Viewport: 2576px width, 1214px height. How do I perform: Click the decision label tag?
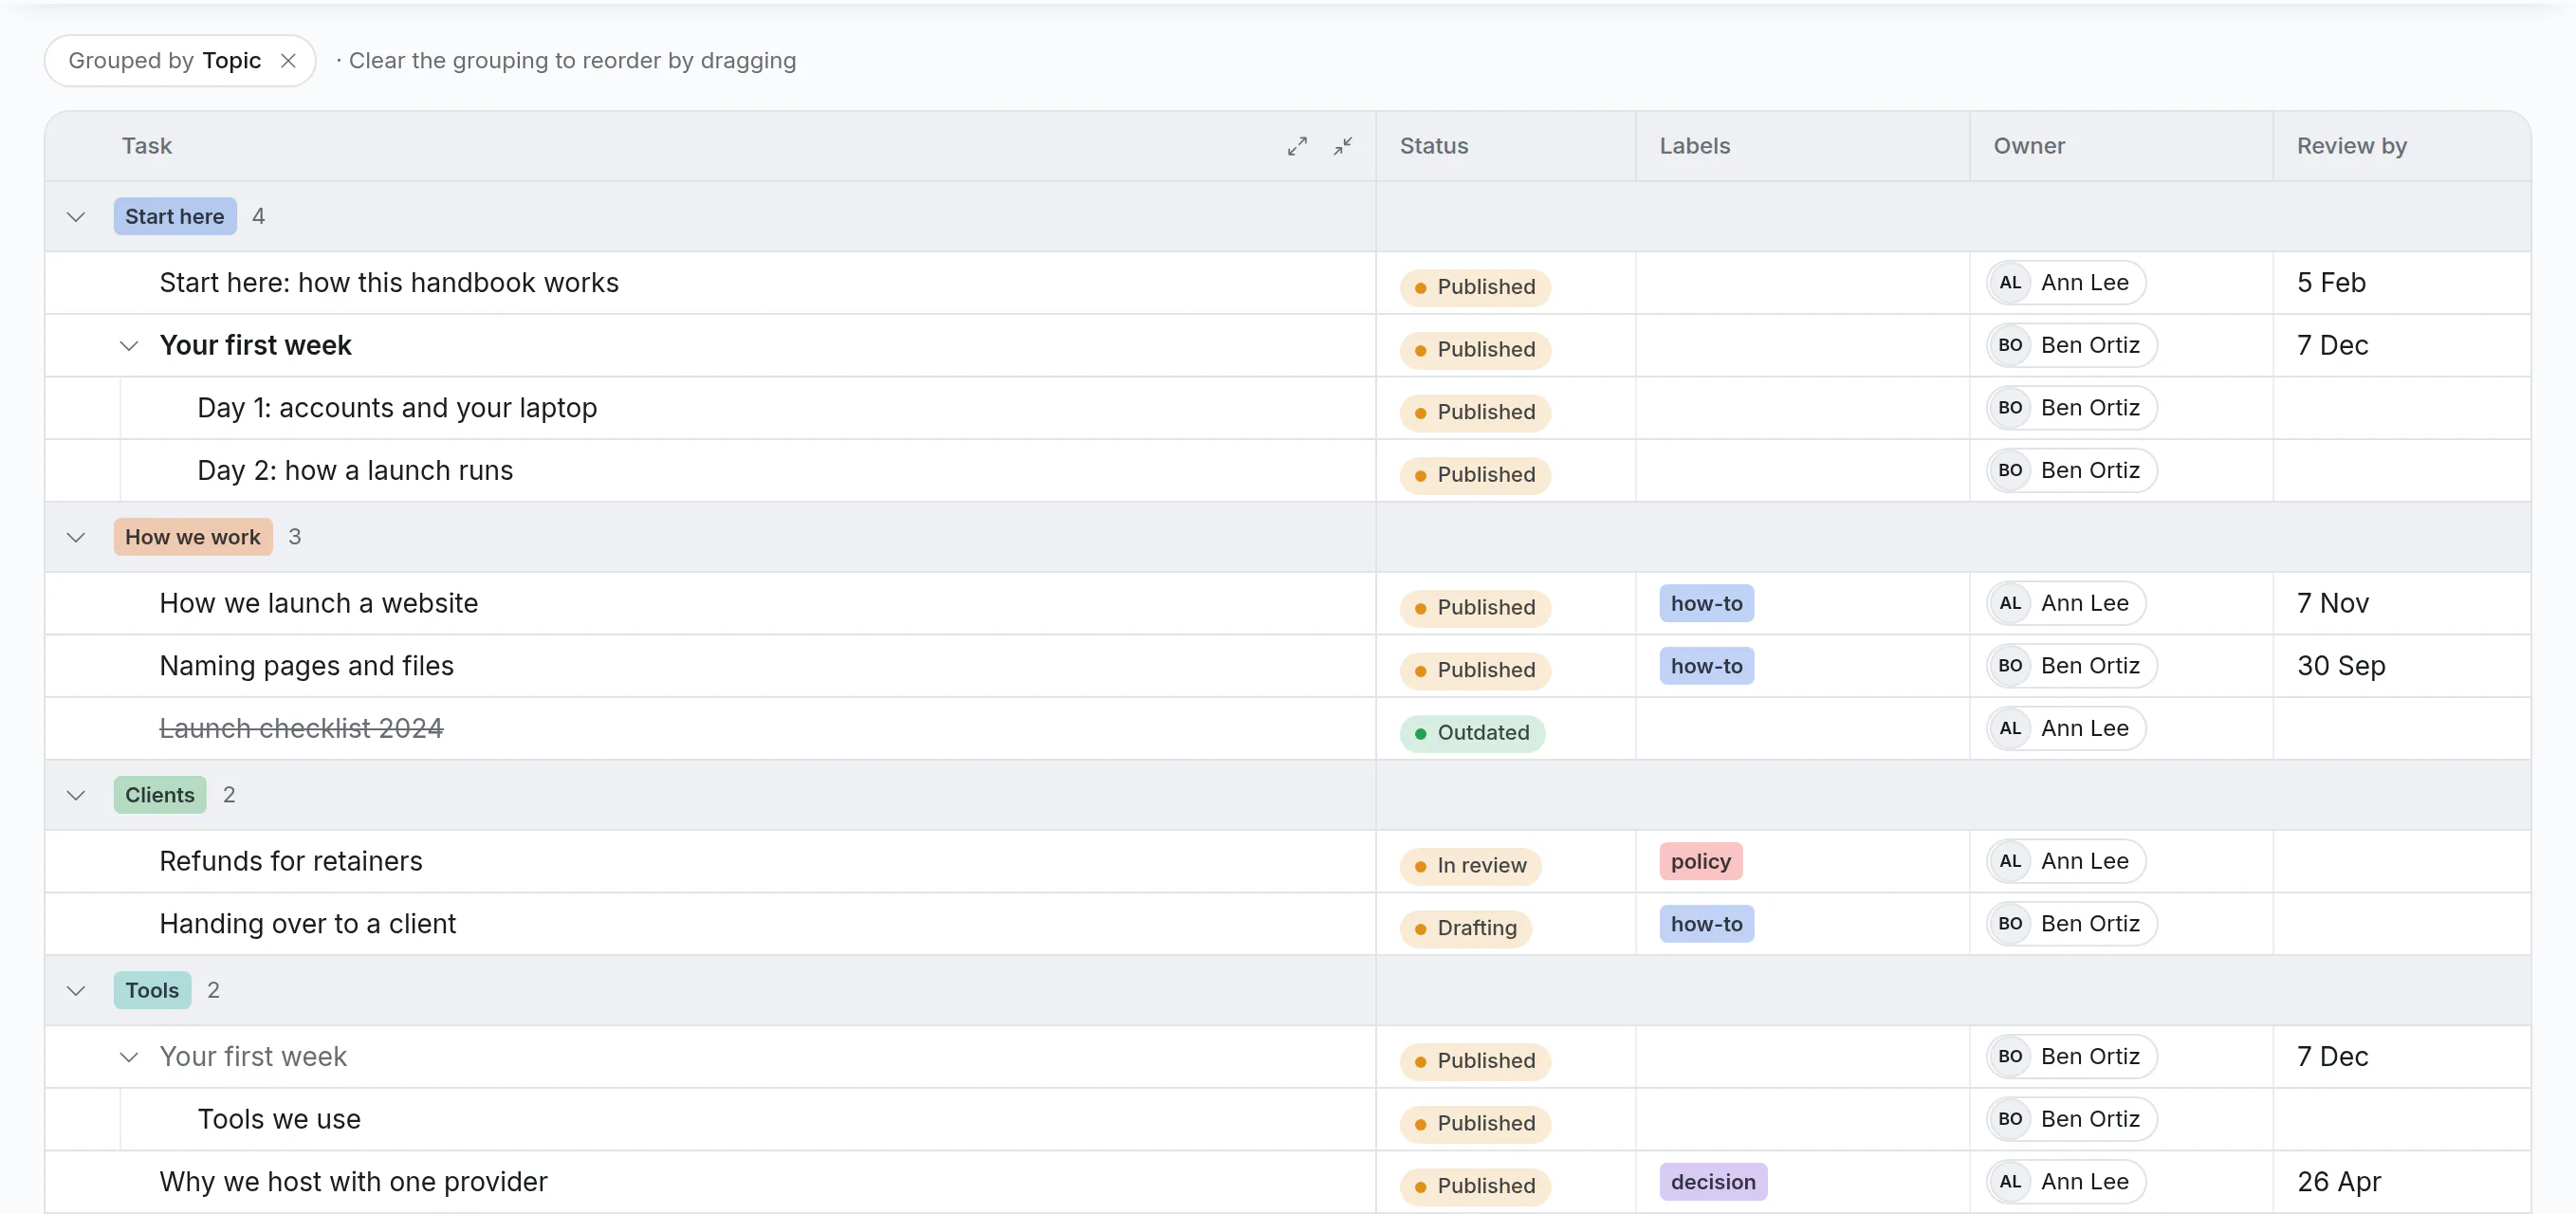click(1713, 1182)
